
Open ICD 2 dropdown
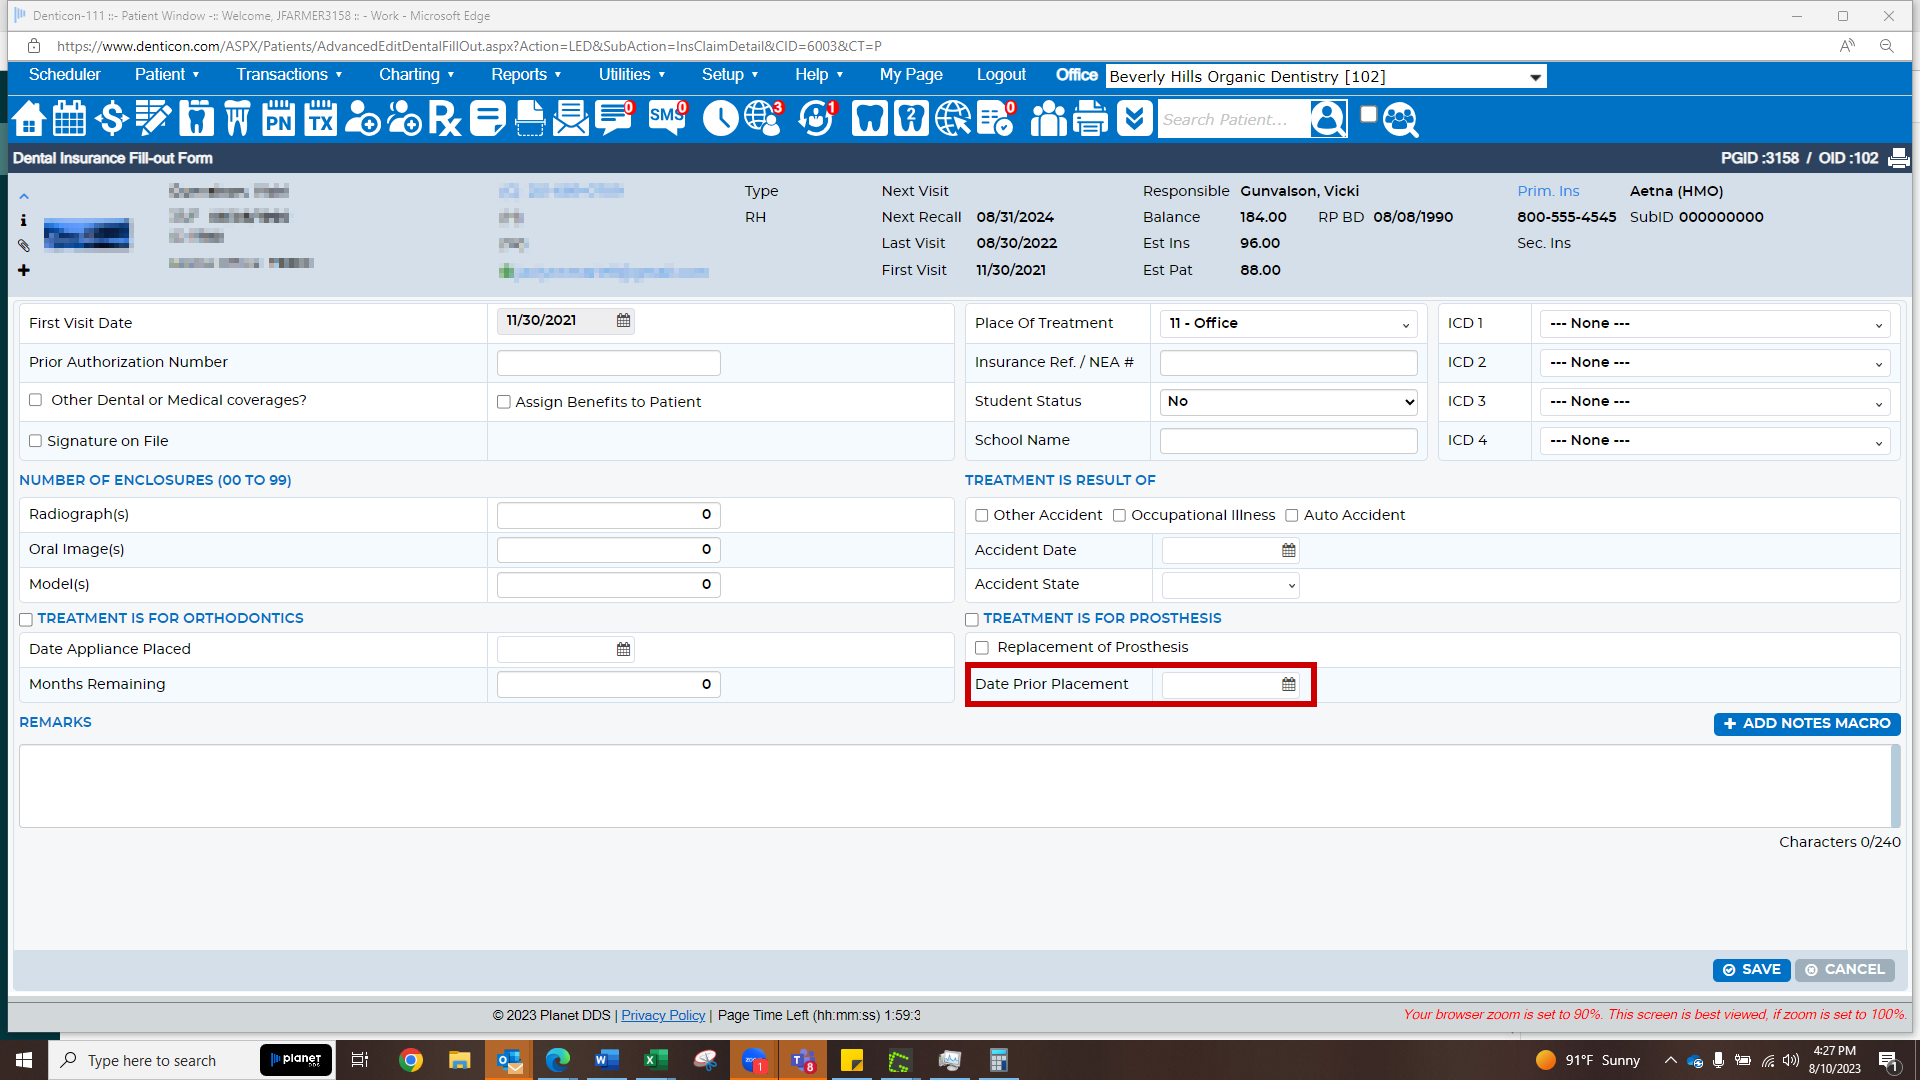coord(1715,363)
